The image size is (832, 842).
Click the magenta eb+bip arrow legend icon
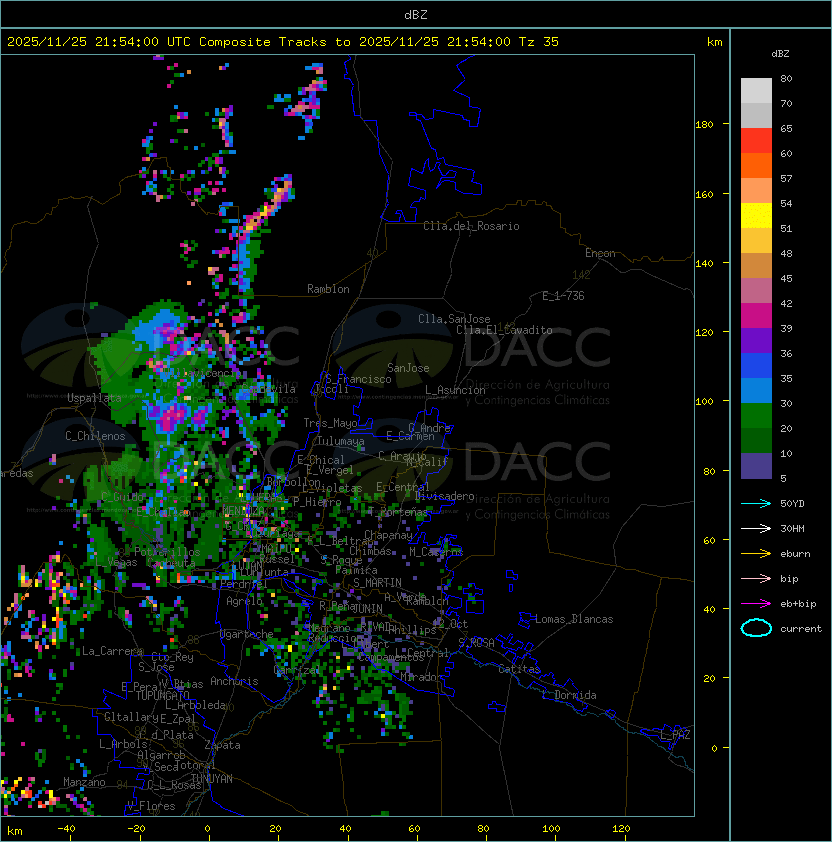pyautogui.click(x=756, y=604)
